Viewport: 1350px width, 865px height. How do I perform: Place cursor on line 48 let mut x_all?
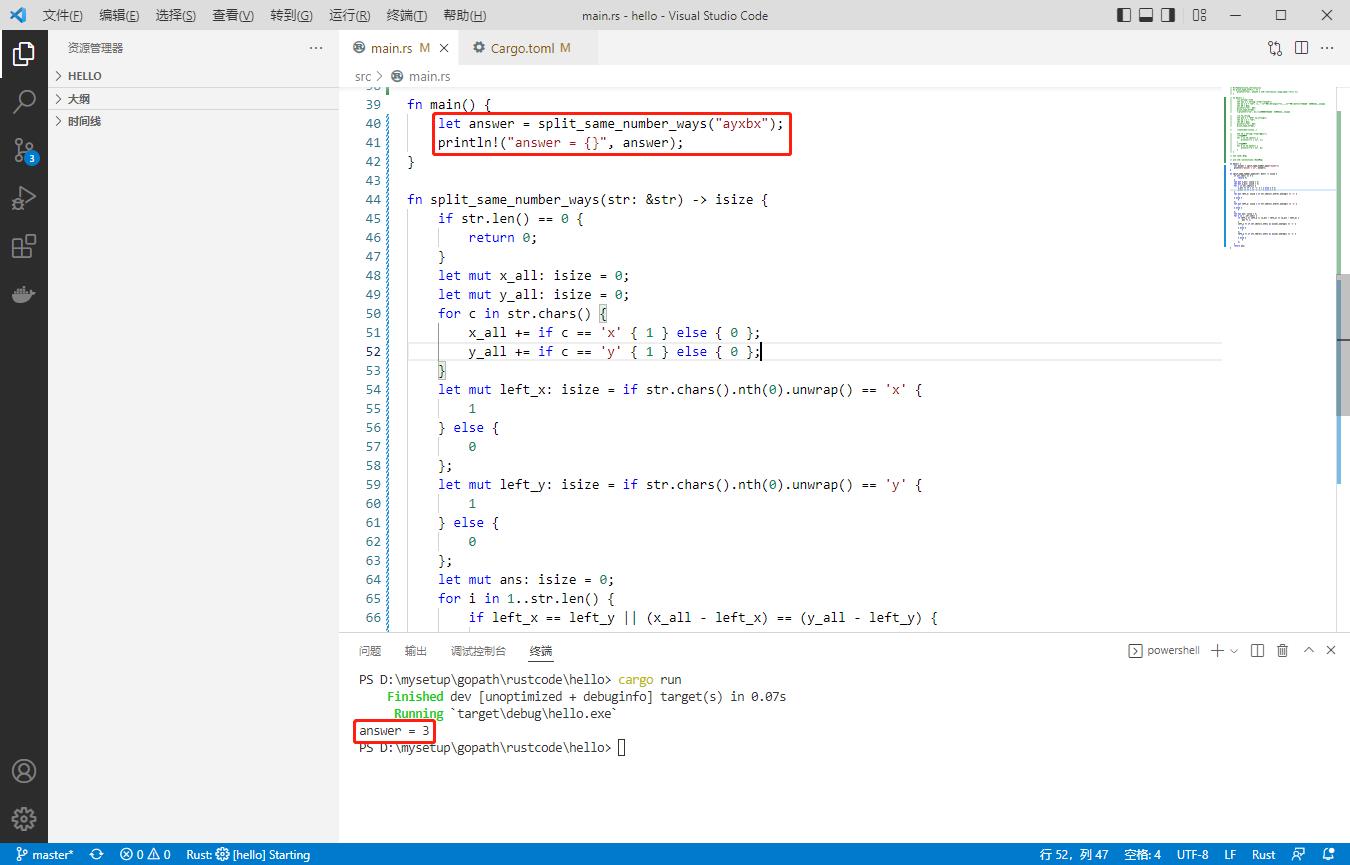(x=533, y=275)
